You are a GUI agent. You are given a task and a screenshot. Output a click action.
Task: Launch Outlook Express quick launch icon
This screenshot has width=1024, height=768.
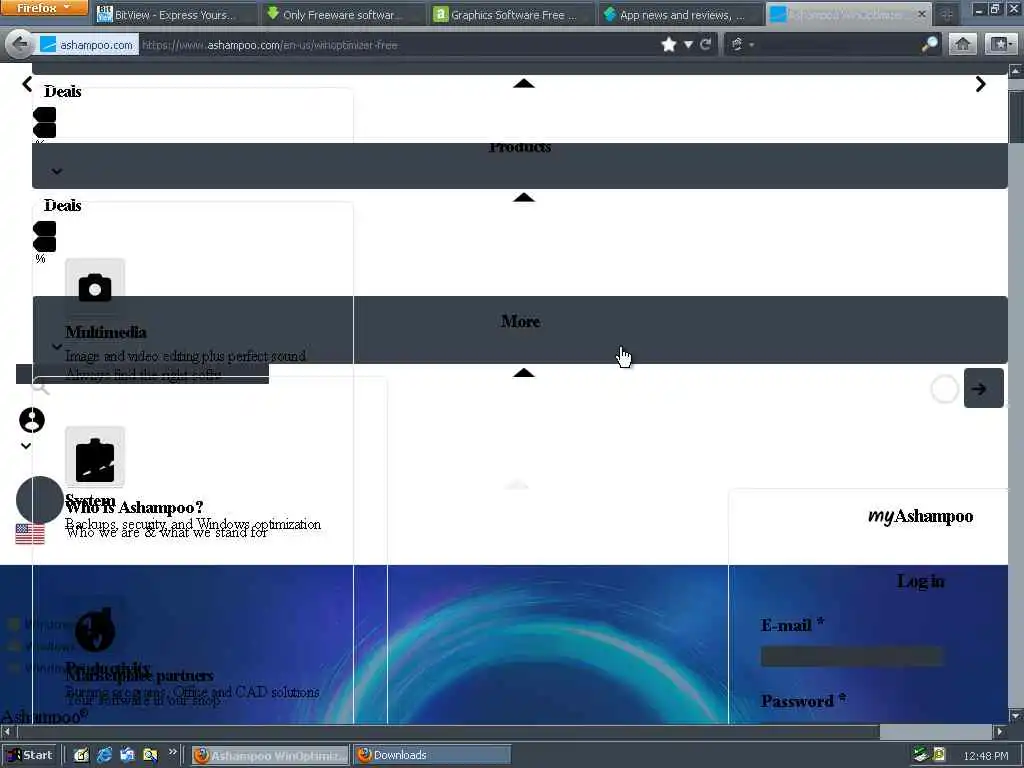point(127,755)
